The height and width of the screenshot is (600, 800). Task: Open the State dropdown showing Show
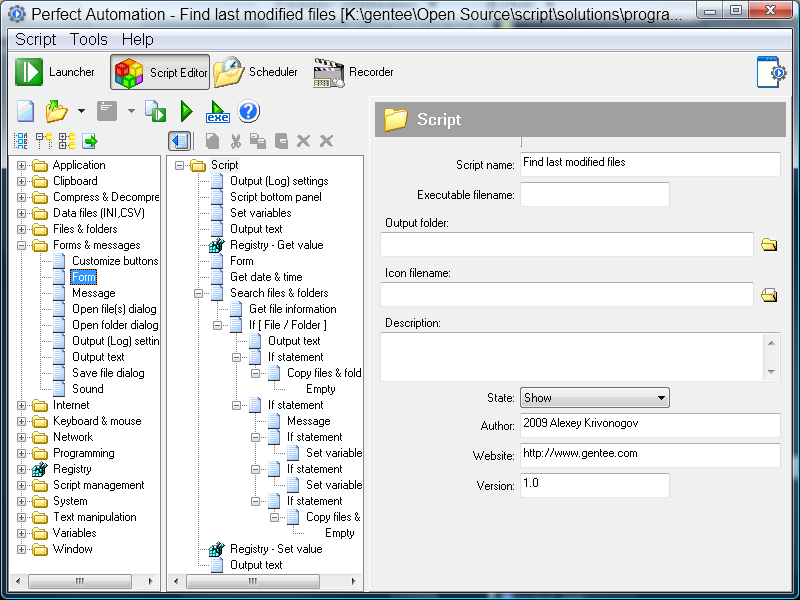594,398
